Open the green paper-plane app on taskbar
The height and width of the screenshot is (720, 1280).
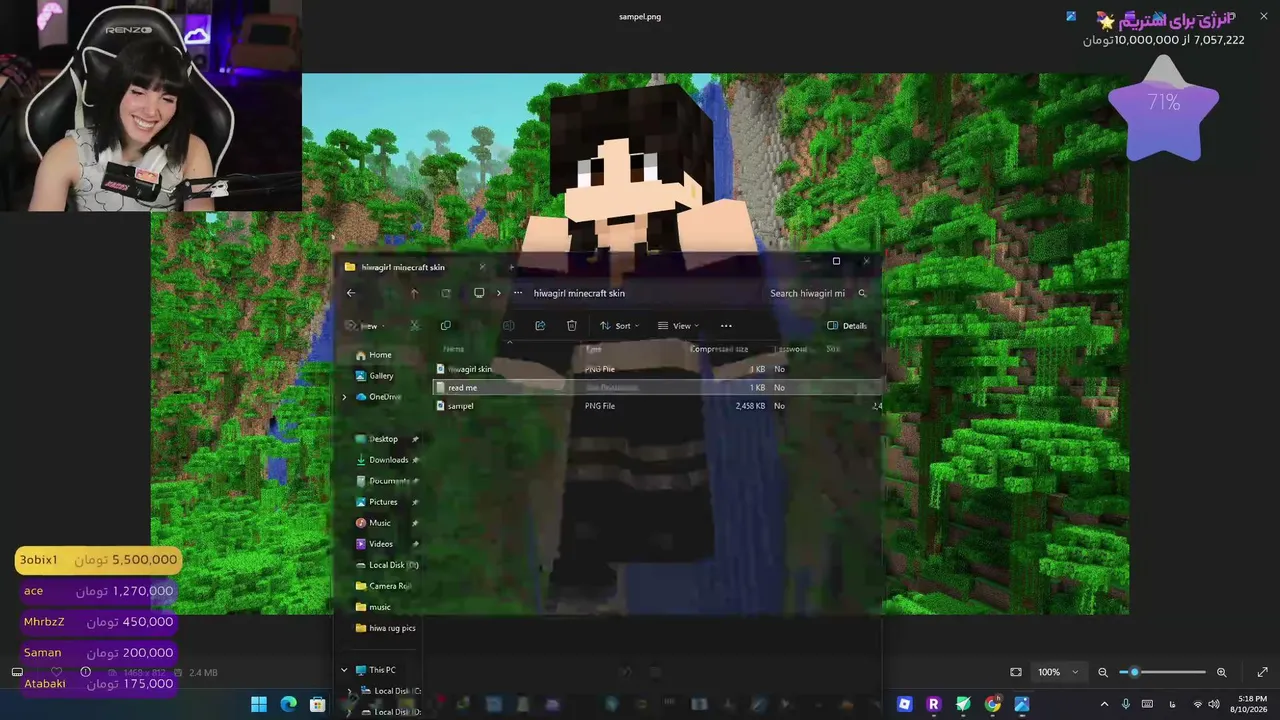click(963, 704)
